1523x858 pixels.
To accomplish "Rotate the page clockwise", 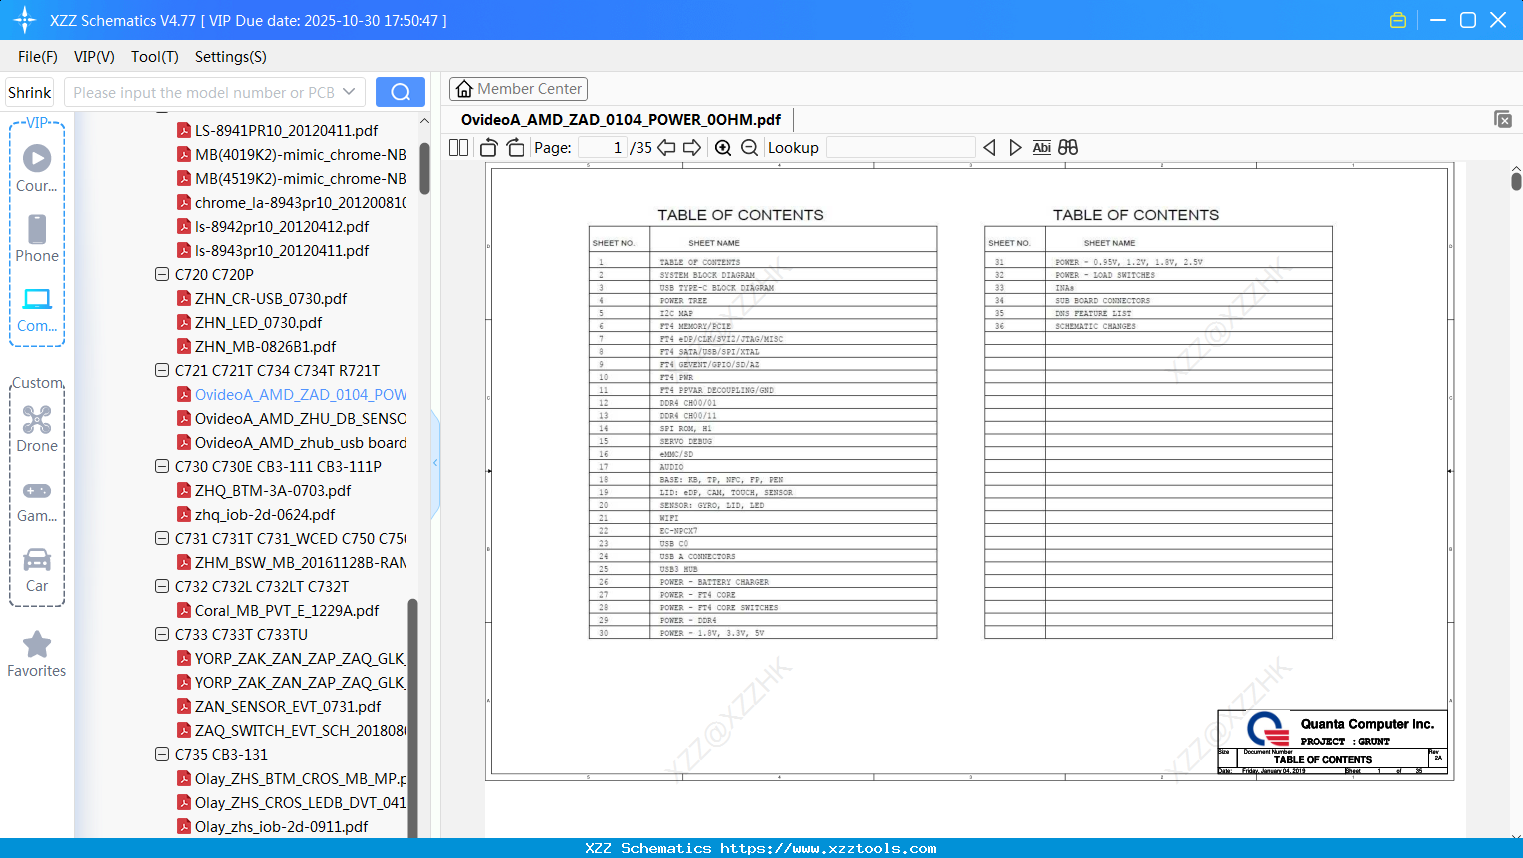I will [x=516, y=148].
